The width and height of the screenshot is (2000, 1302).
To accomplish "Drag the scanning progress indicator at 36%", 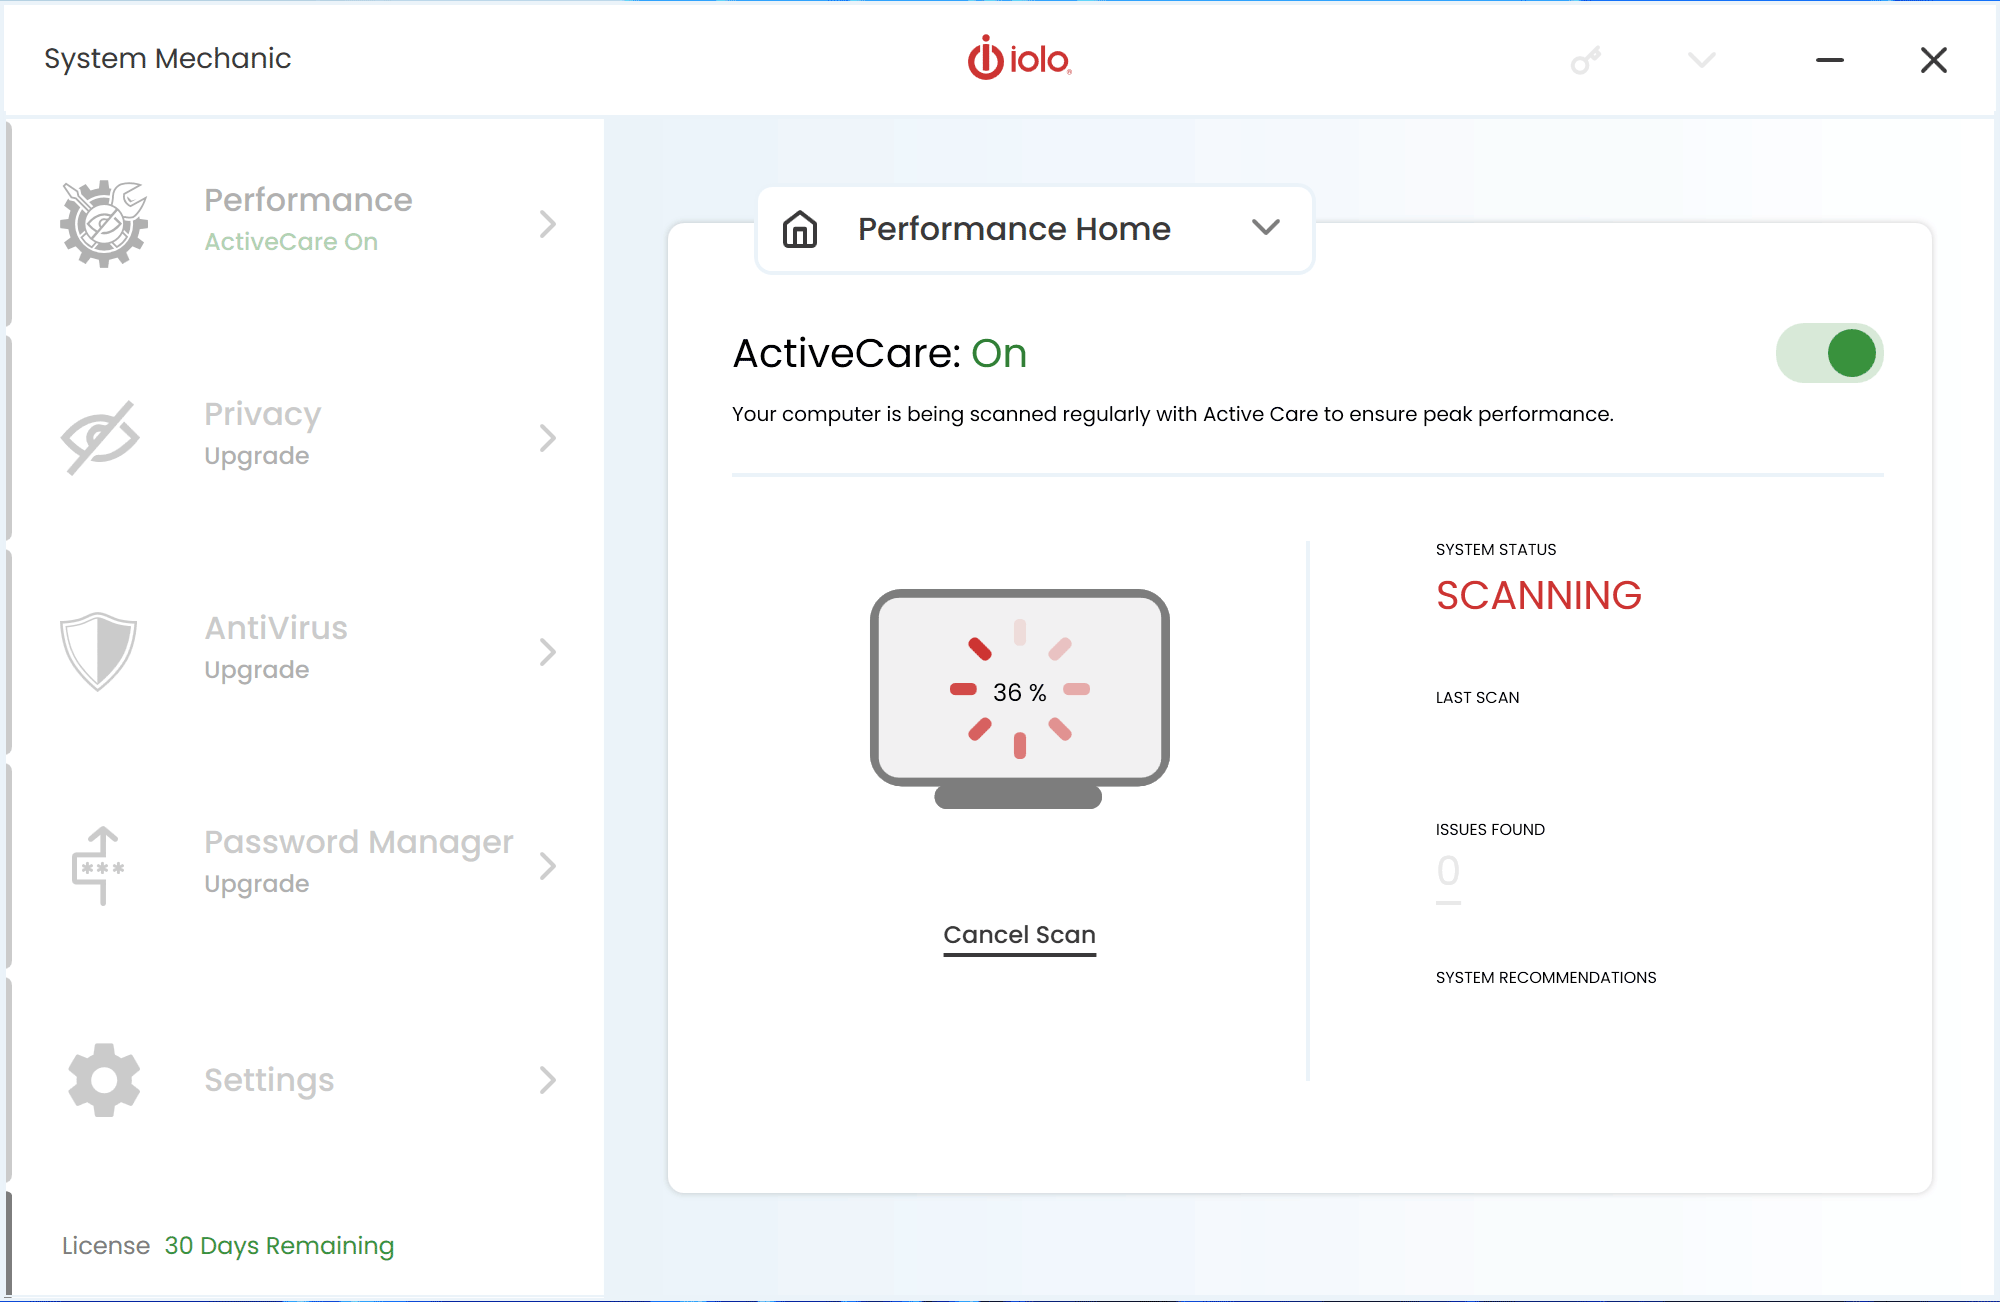I will click(1019, 688).
